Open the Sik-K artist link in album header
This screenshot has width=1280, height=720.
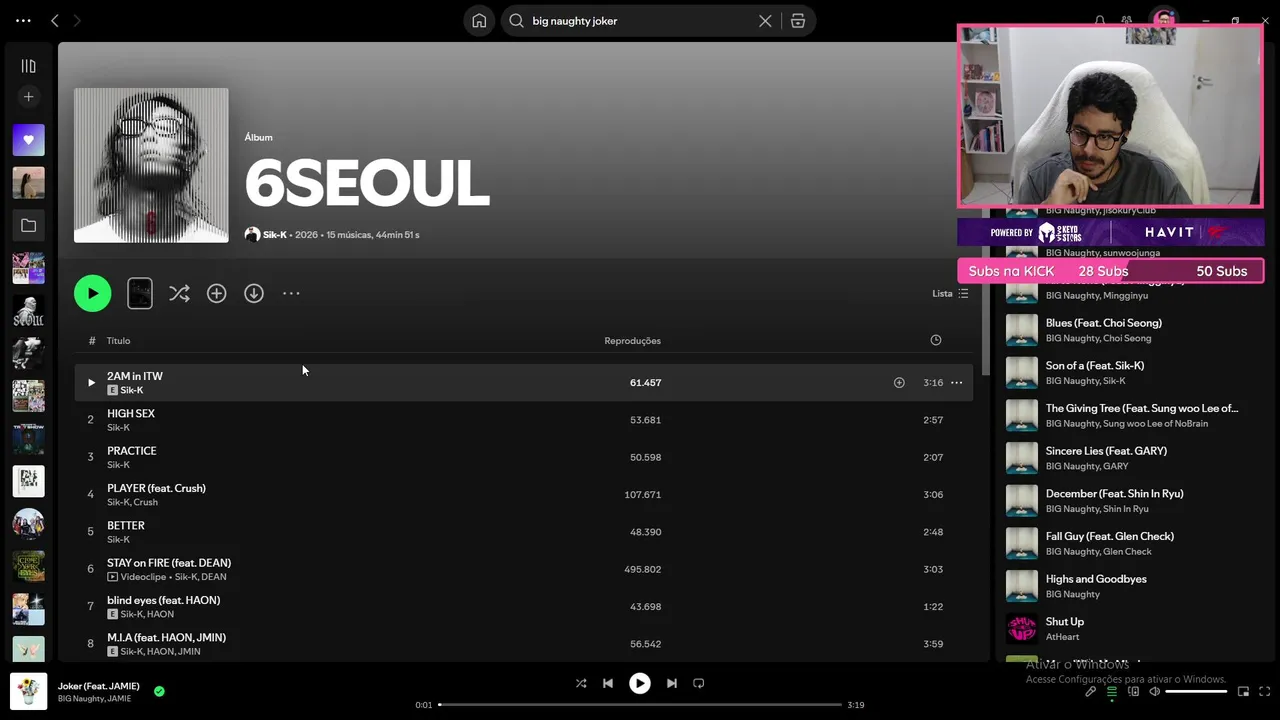274,235
